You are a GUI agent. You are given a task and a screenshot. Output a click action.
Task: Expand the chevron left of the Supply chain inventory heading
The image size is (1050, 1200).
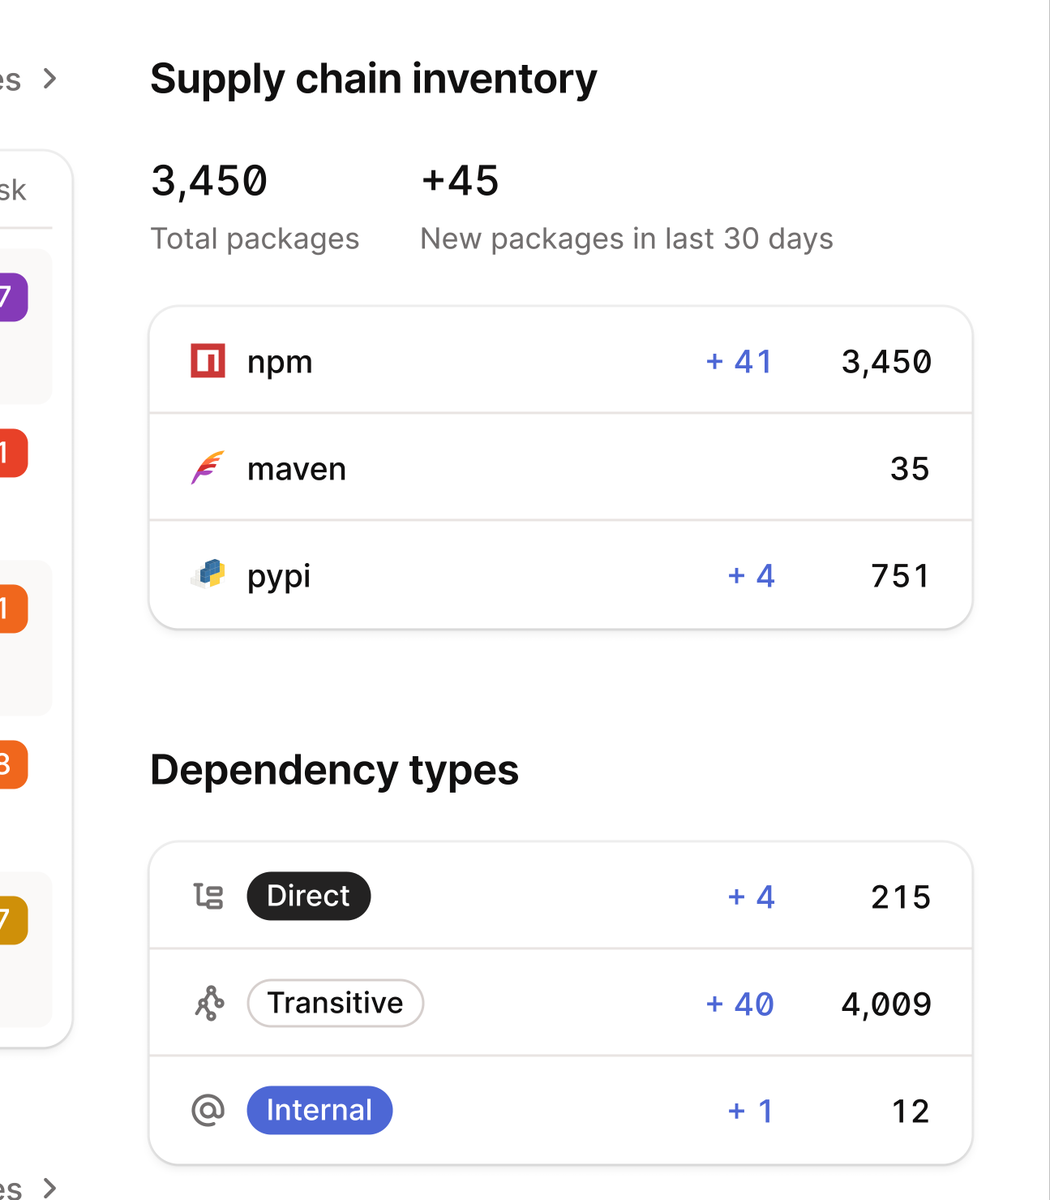[x=50, y=78]
